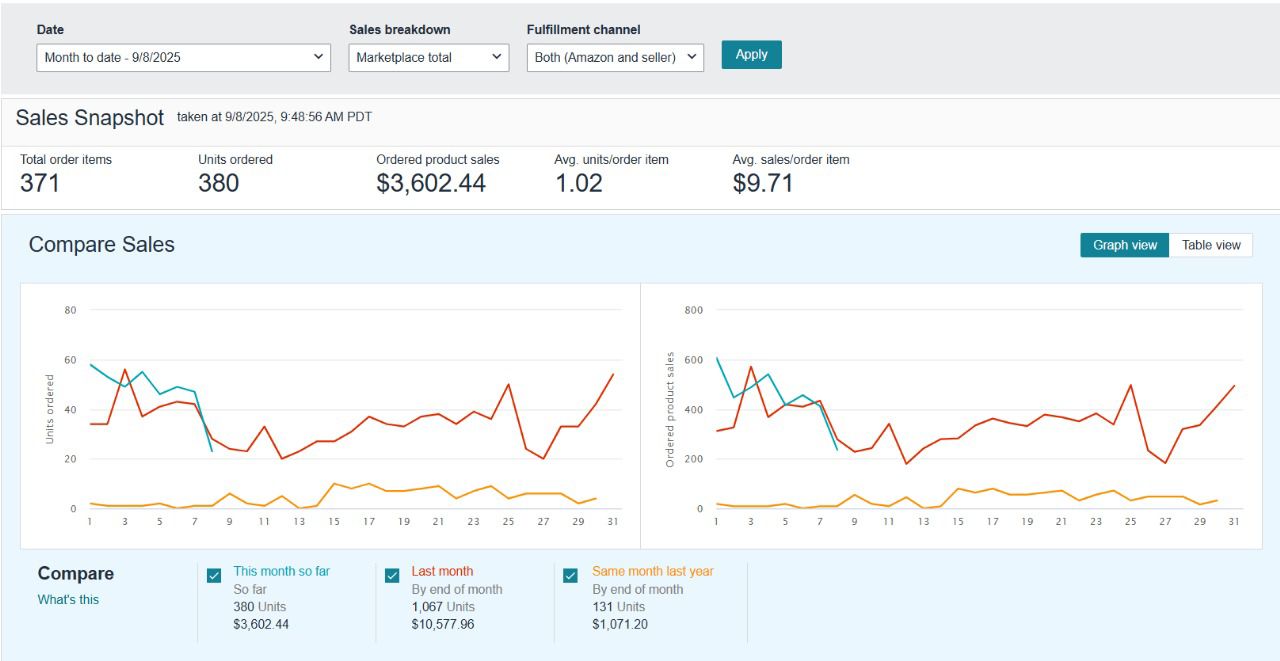Uncheck the This month so far checkbox
1280x661 pixels.
click(214, 575)
